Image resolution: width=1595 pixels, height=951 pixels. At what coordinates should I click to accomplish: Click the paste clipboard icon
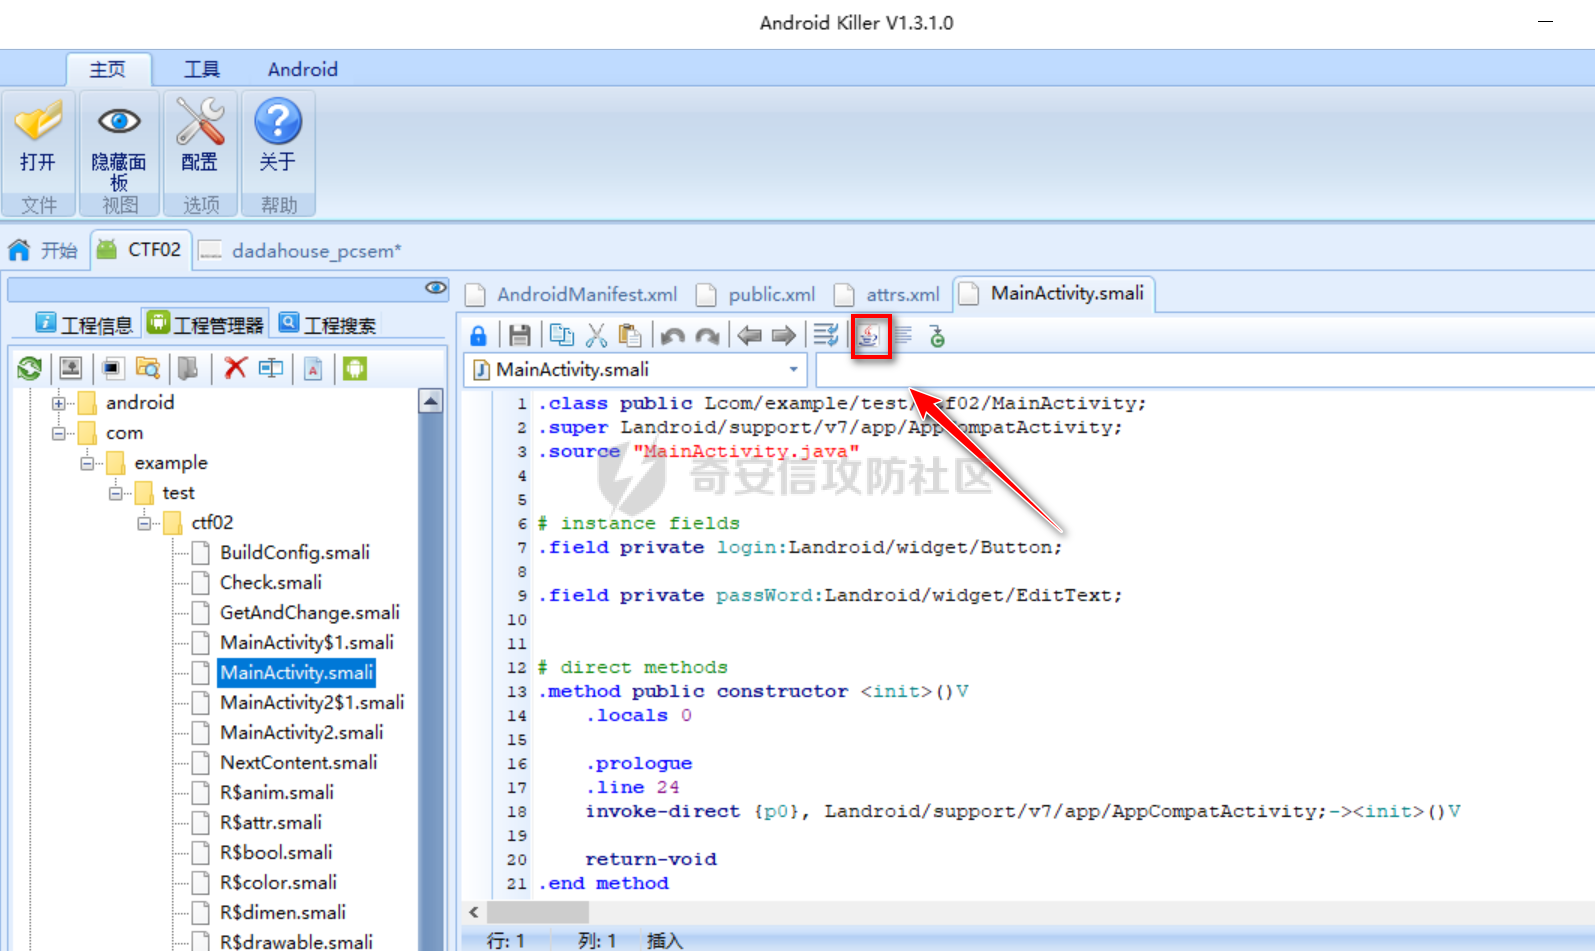tap(630, 335)
